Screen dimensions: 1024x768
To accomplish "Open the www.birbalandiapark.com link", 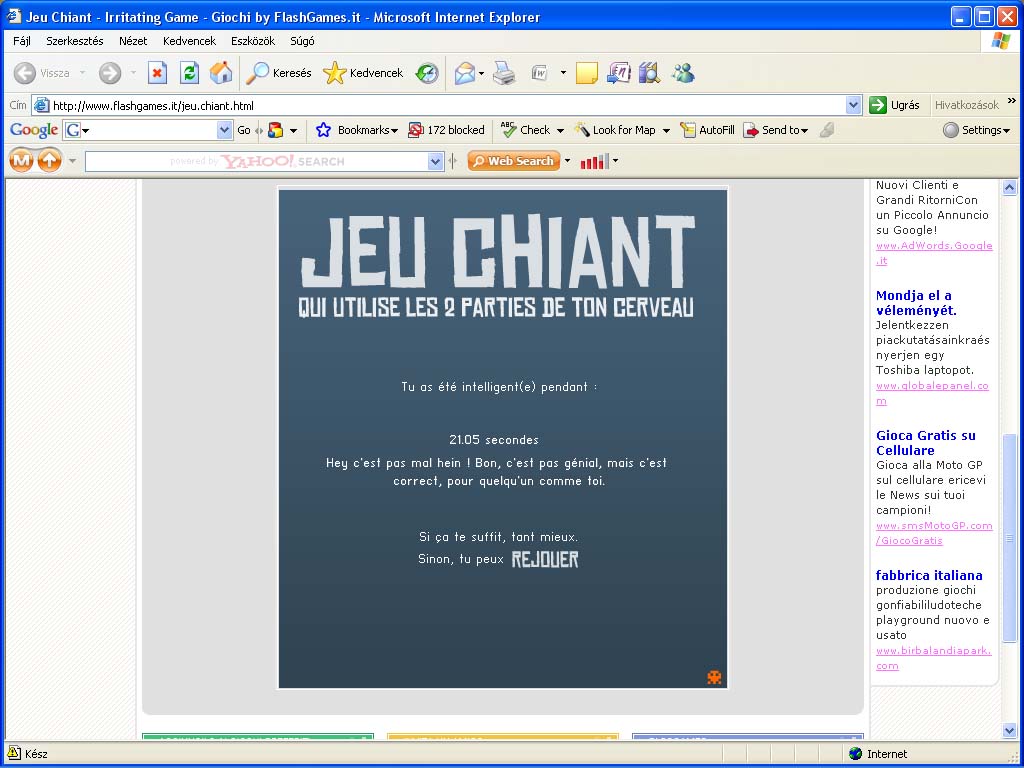I will pyautogui.click(x=933, y=658).
